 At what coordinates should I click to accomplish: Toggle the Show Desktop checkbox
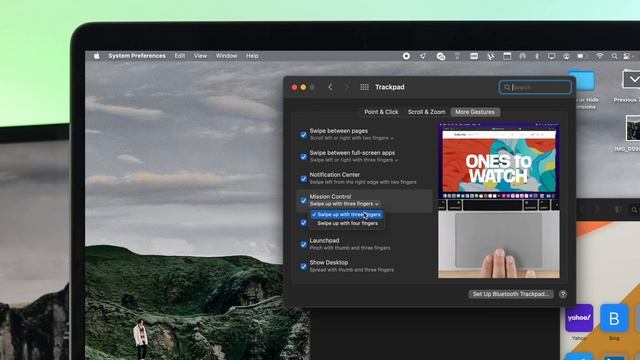click(x=304, y=267)
